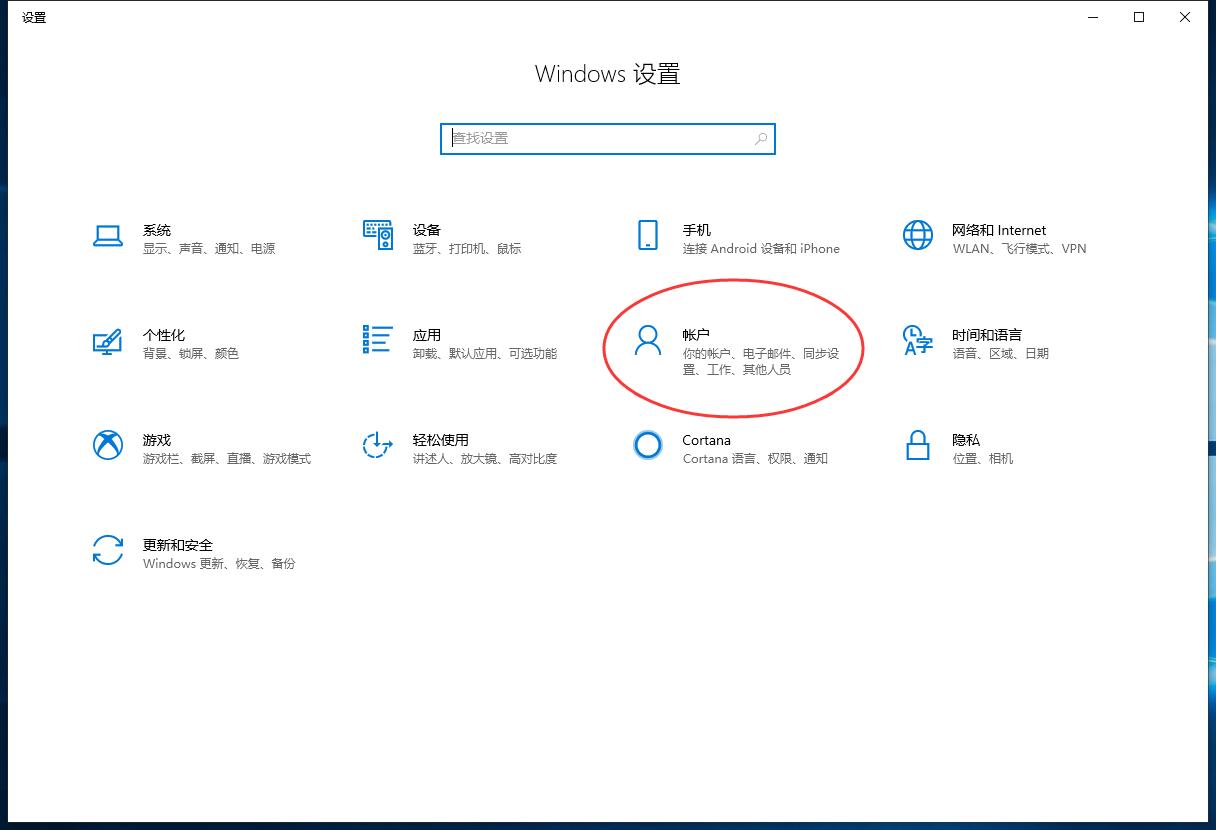This screenshot has height=830, width=1216.
Task: Open the 帐户 person icon
Action: (x=648, y=340)
